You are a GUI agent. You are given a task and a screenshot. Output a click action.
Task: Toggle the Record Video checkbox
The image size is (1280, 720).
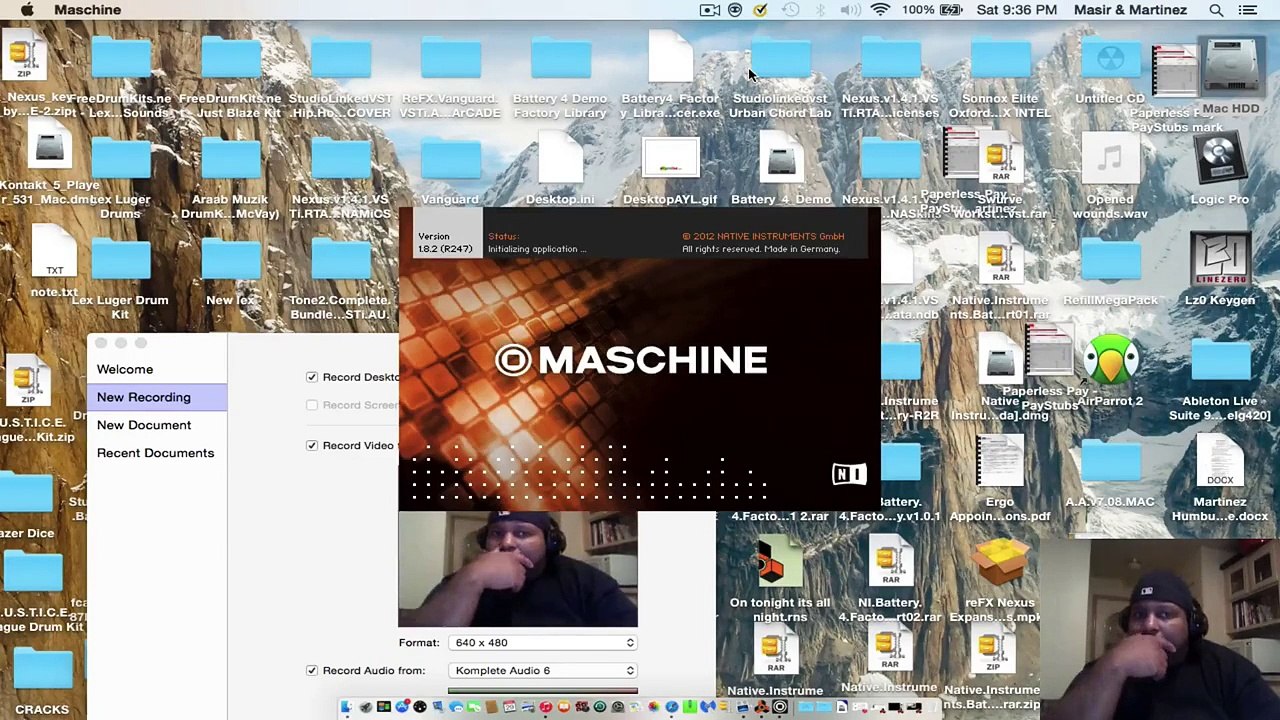pyautogui.click(x=312, y=445)
